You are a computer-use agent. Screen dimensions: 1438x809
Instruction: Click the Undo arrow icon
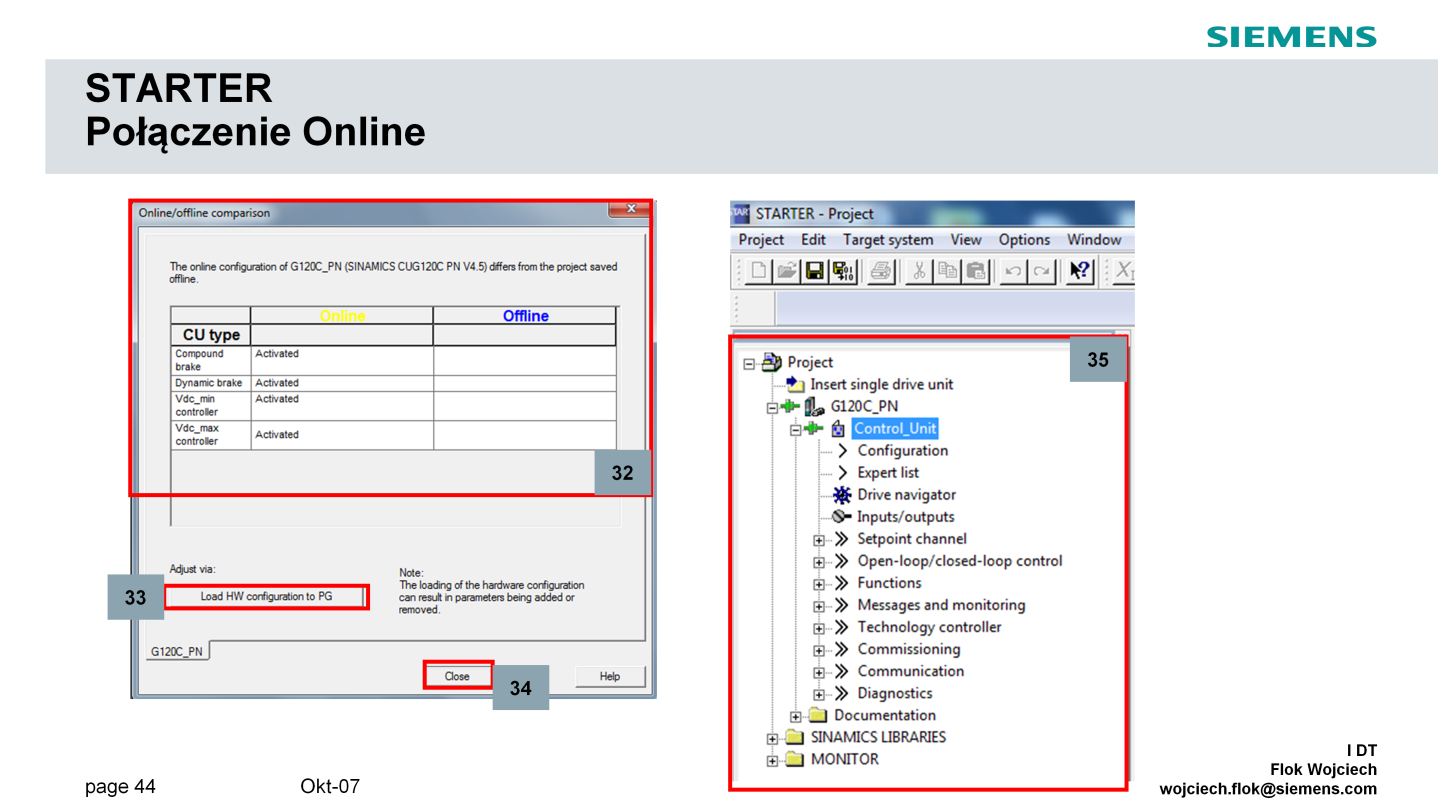pyautogui.click(x=1014, y=270)
